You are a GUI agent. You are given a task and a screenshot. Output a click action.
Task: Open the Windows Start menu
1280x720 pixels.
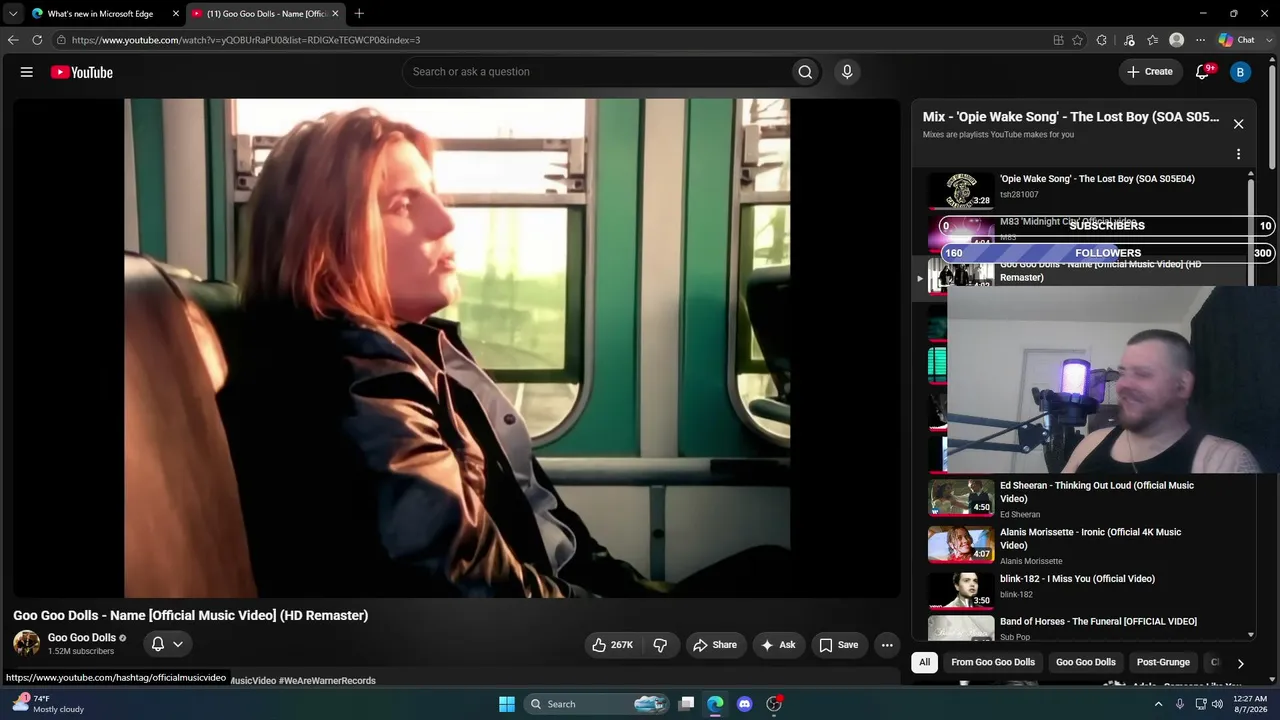click(x=507, y=704)
